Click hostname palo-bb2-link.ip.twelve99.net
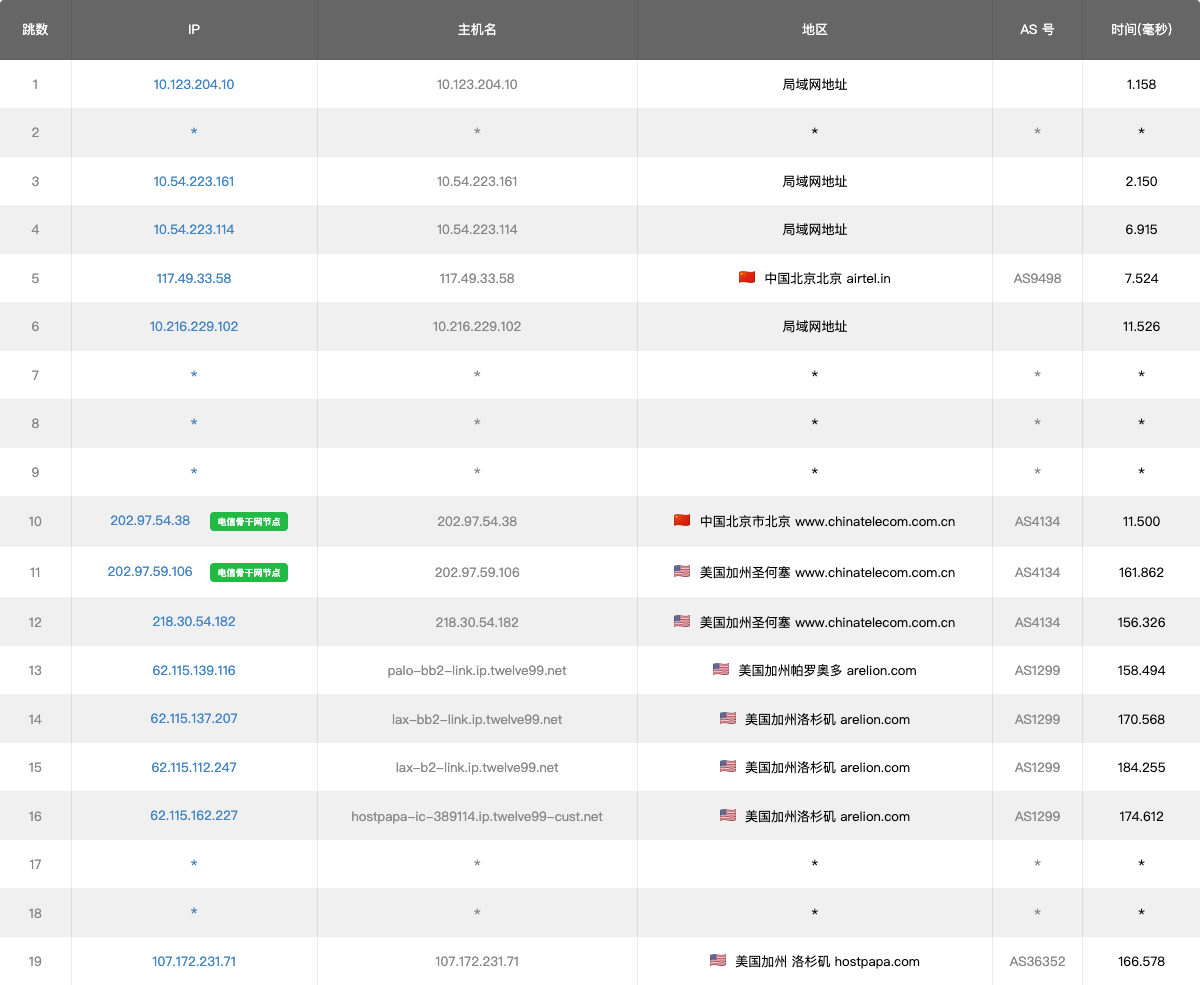The image size is (1200, 985). [x=477, y=670]
